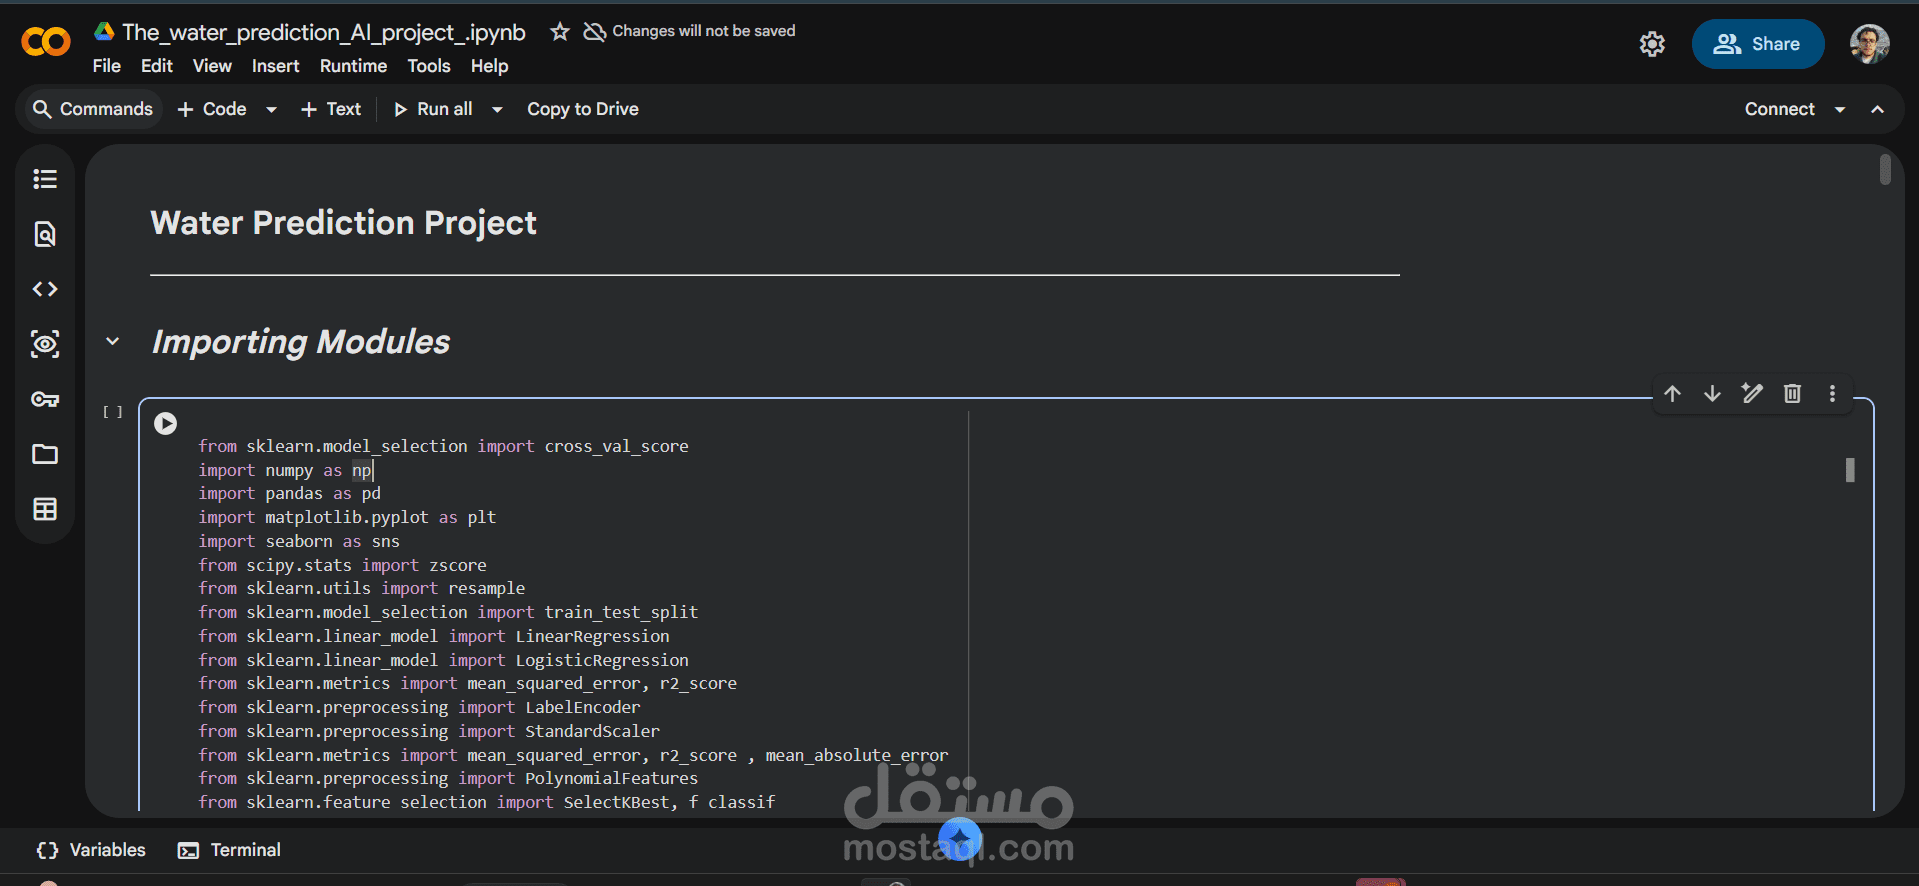Click the code cell minimap scrollbar
The height and width of the screenshot is (886, 1919).
click(x=1850, y=470)
